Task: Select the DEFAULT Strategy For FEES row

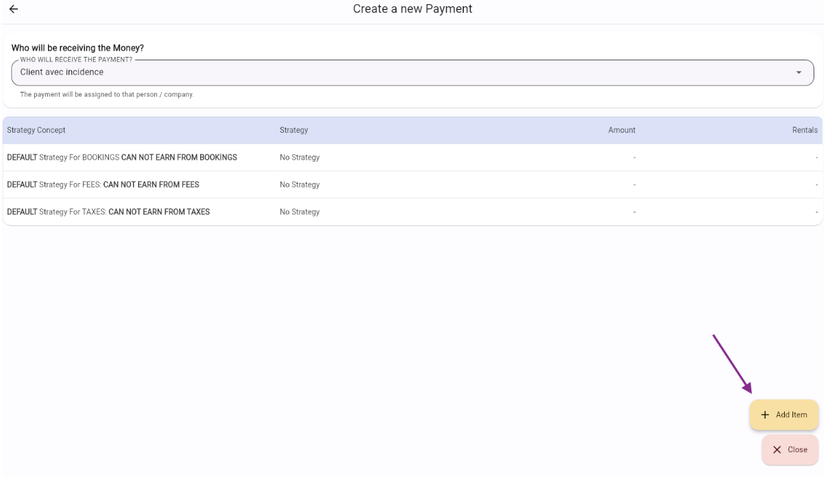Action: (x=103, y=185)
